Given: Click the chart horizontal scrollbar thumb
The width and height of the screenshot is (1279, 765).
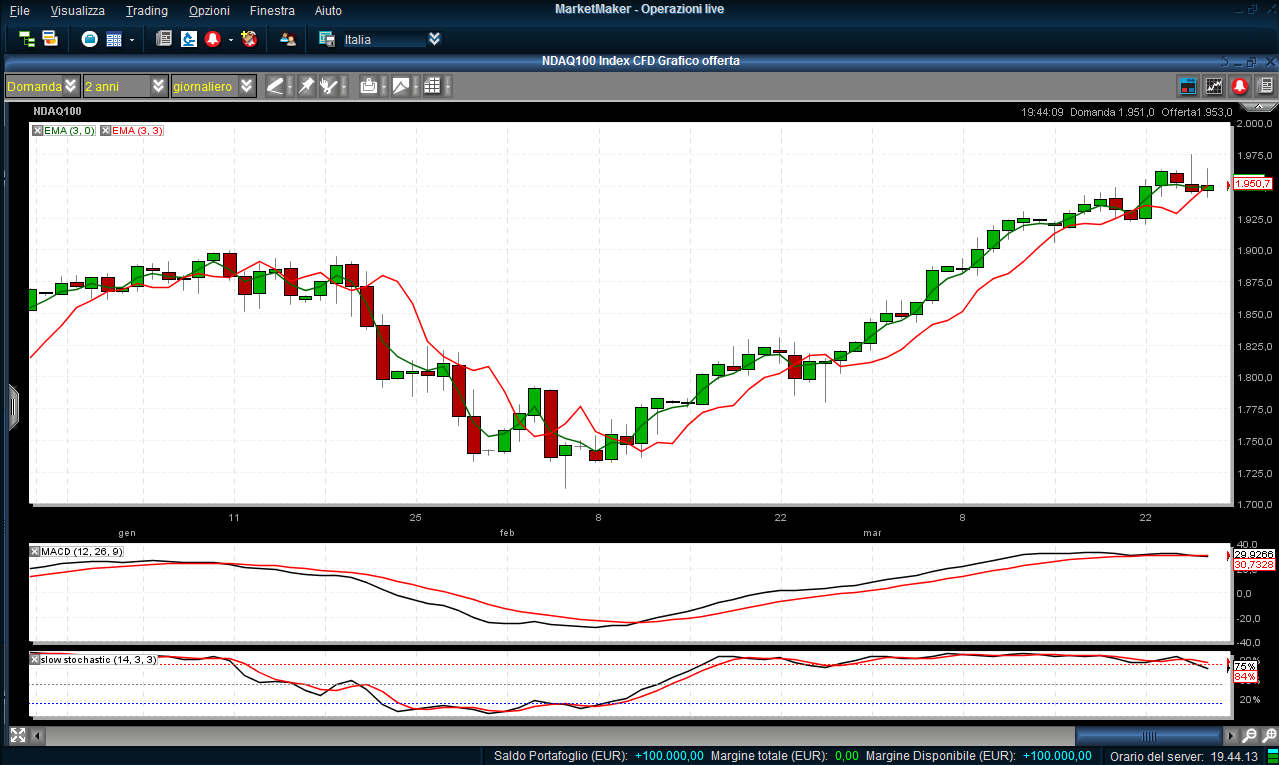Looking at the screenshot, I should [x=1148, y=736].
